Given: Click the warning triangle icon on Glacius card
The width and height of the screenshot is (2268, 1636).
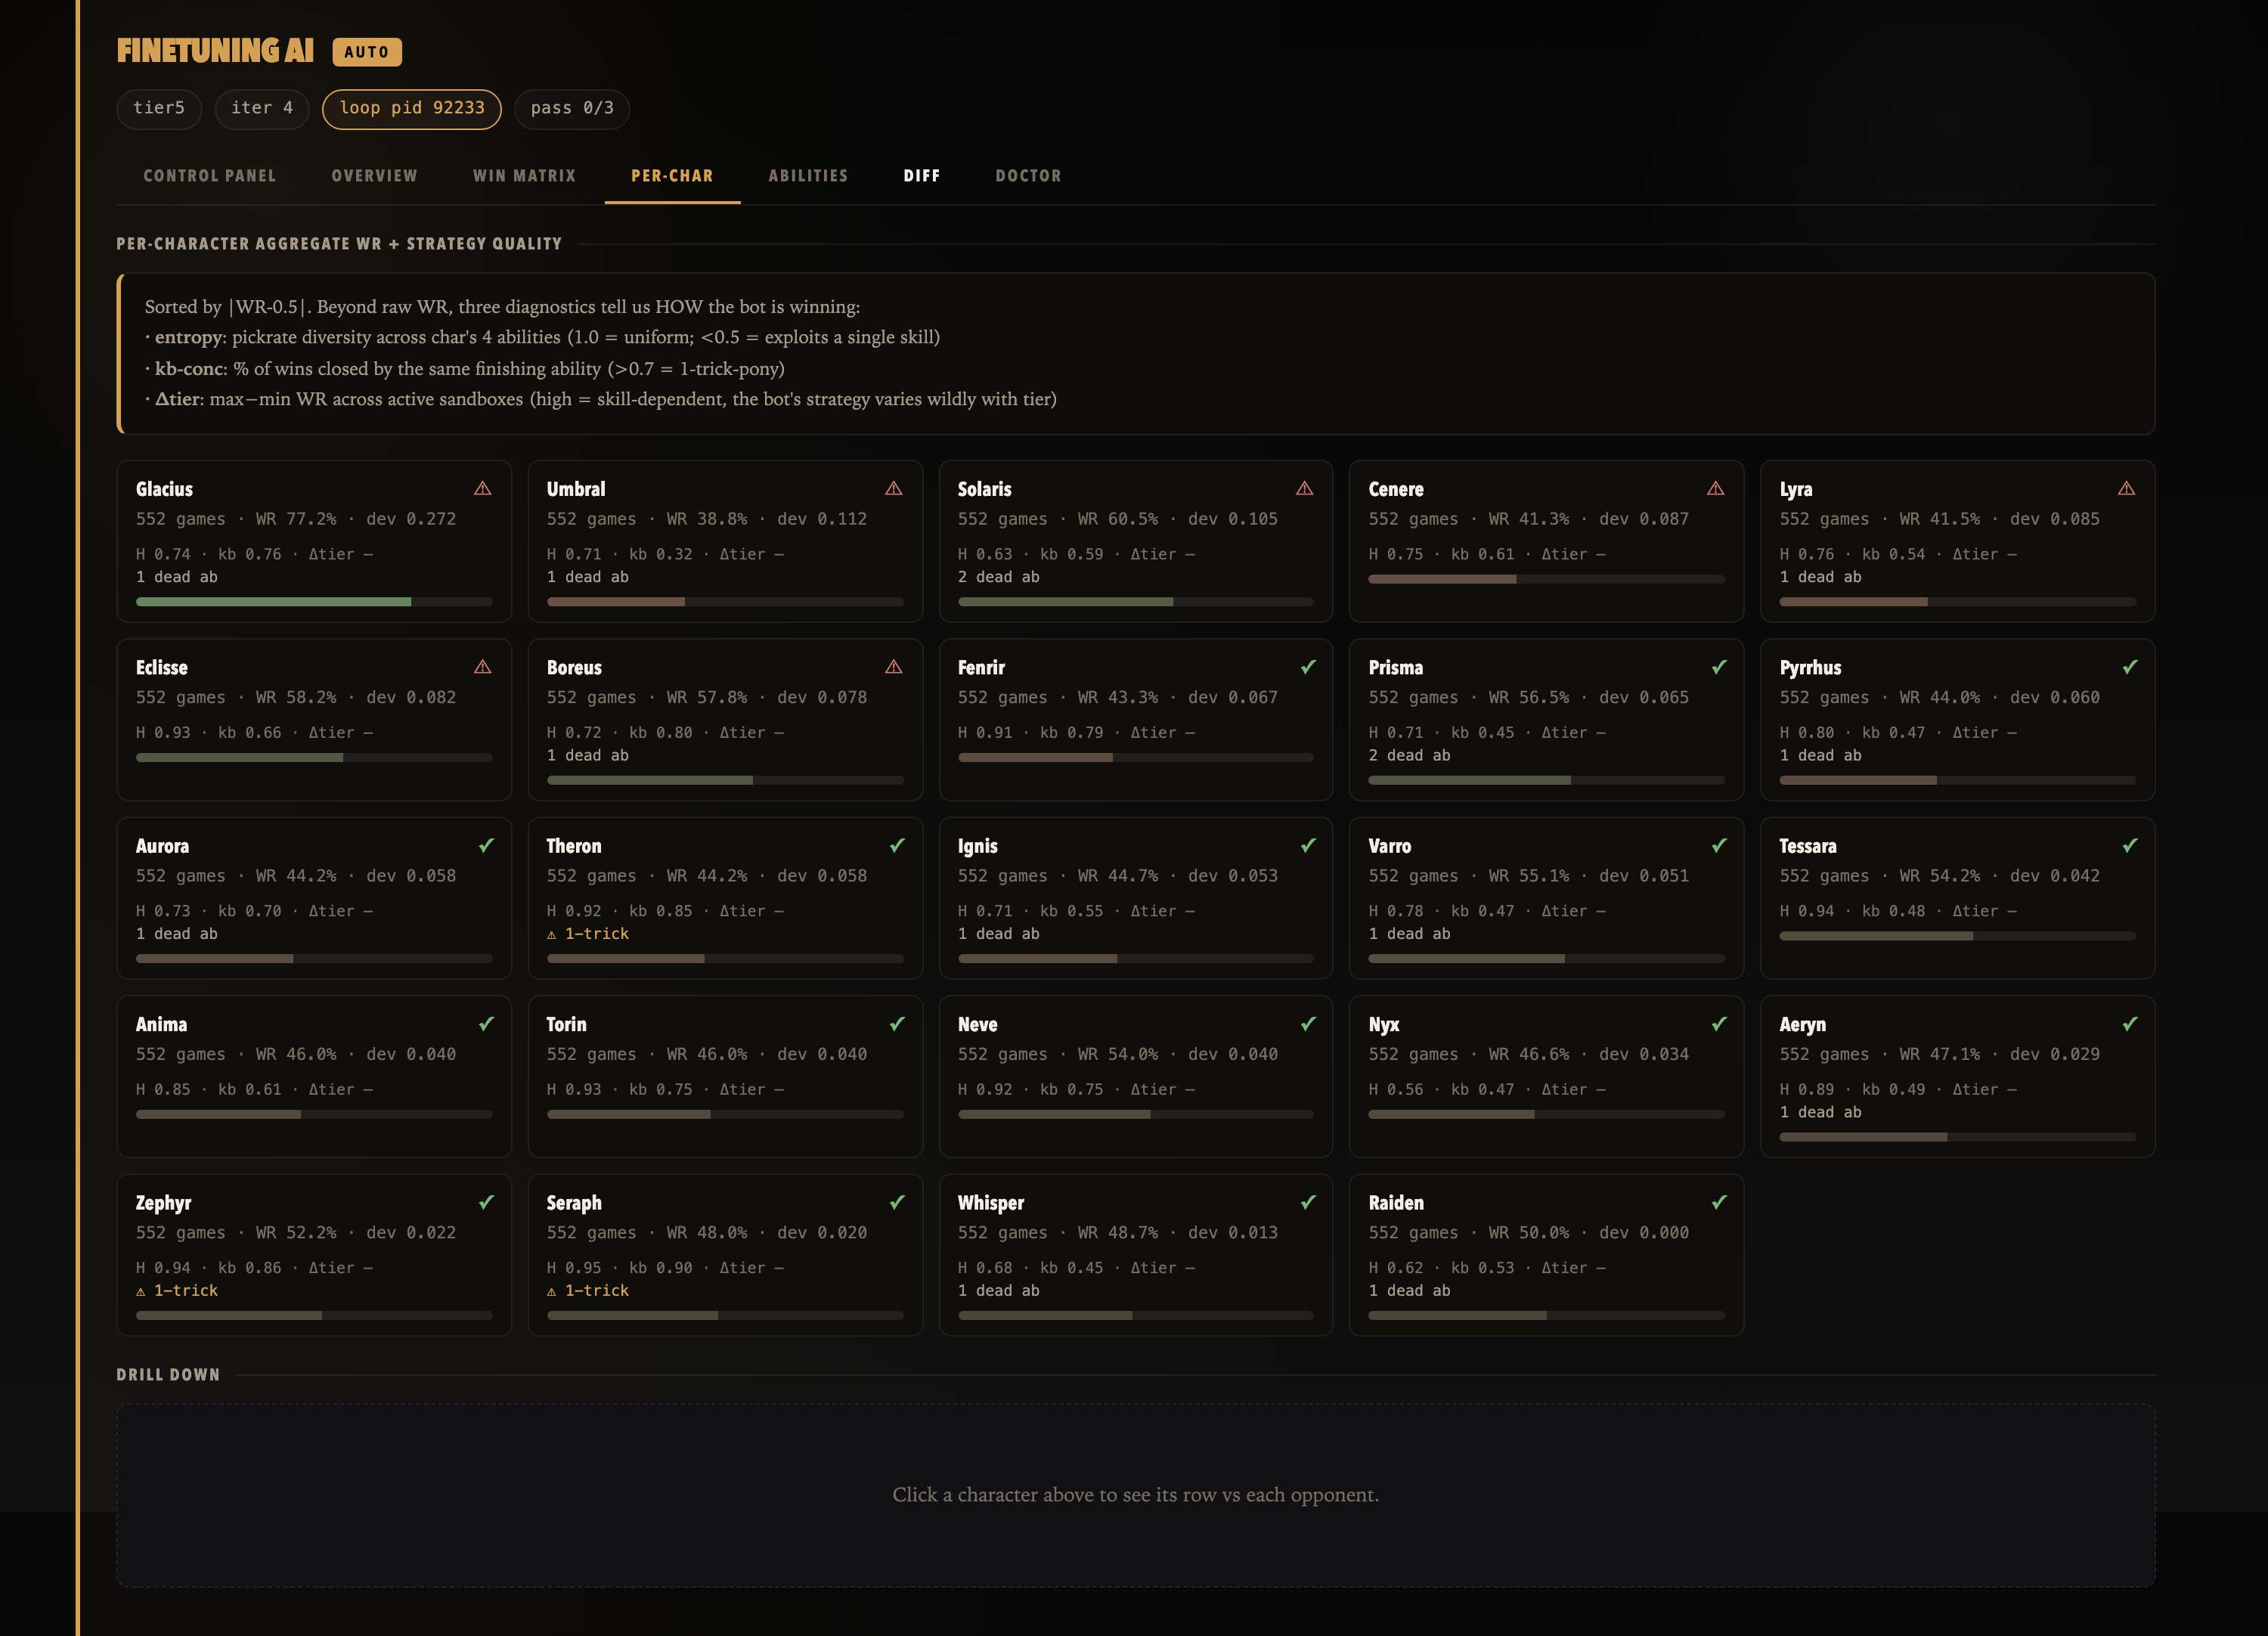Looking at the screenshot, I should point(483,488).
